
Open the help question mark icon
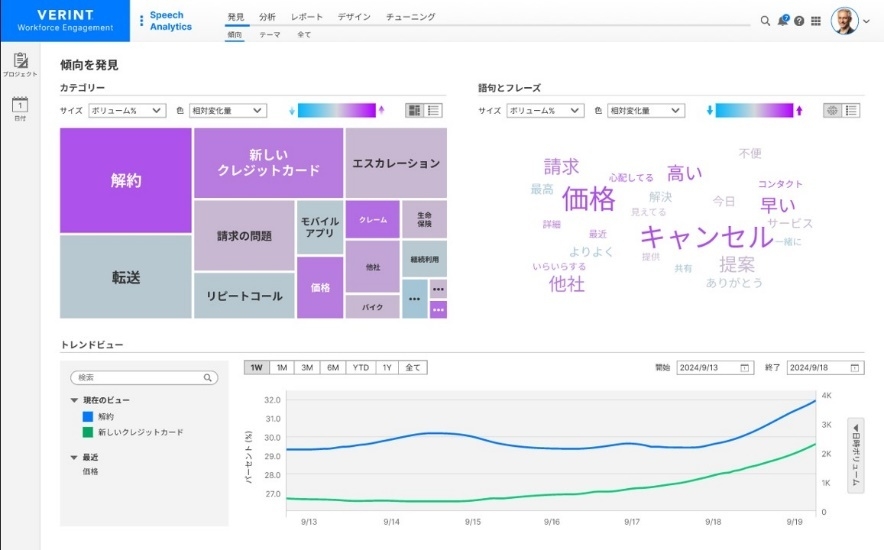(799, 20)
